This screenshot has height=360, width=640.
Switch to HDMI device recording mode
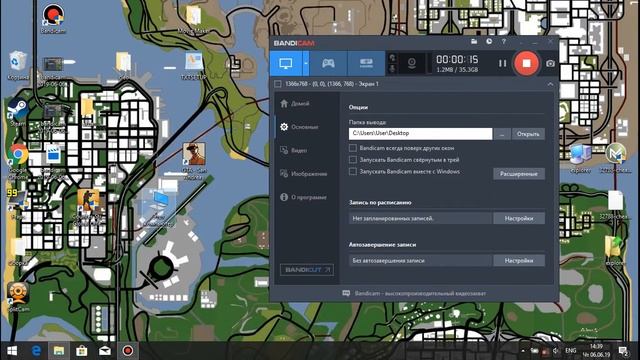pyautogui.click(x=366, y=63)
